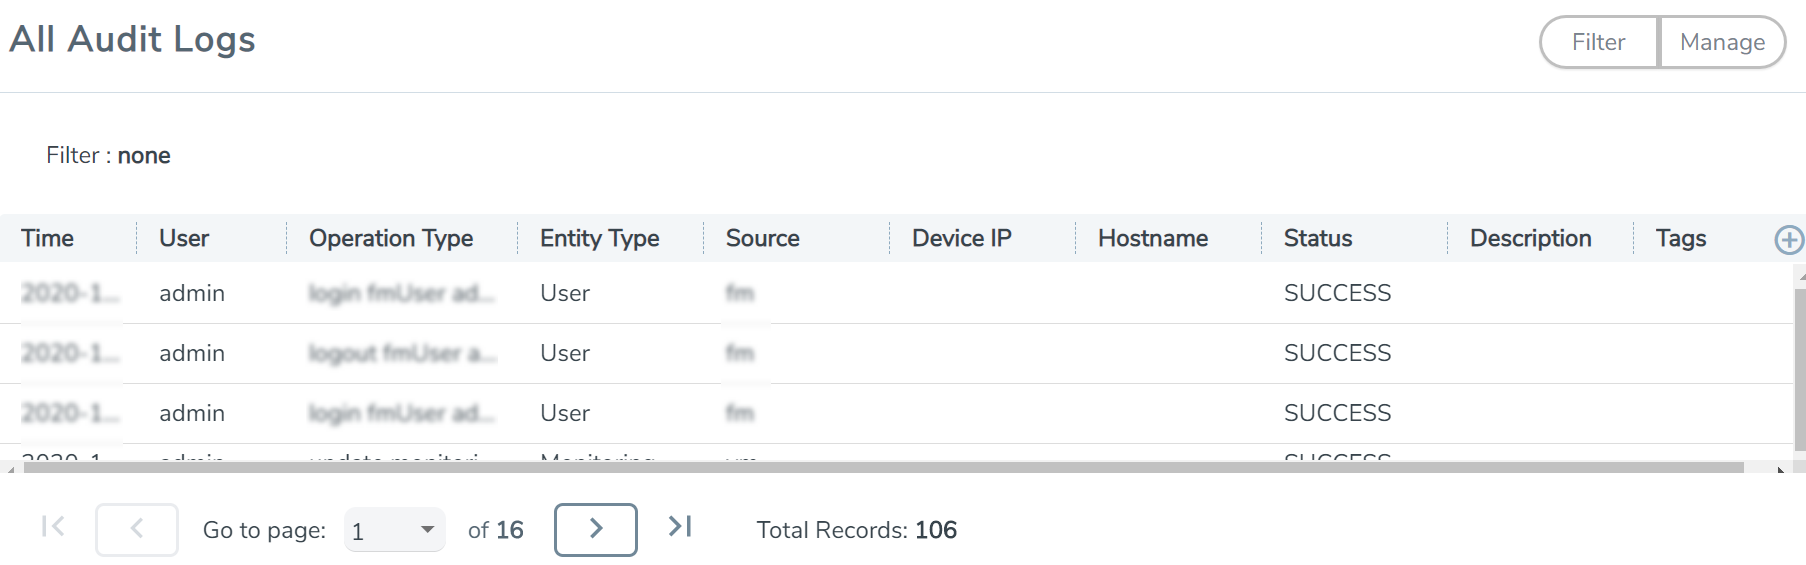Click the Device IP column header
Image resolution: width=1806 pixels, height=565 pixels.
coord(961,239)
